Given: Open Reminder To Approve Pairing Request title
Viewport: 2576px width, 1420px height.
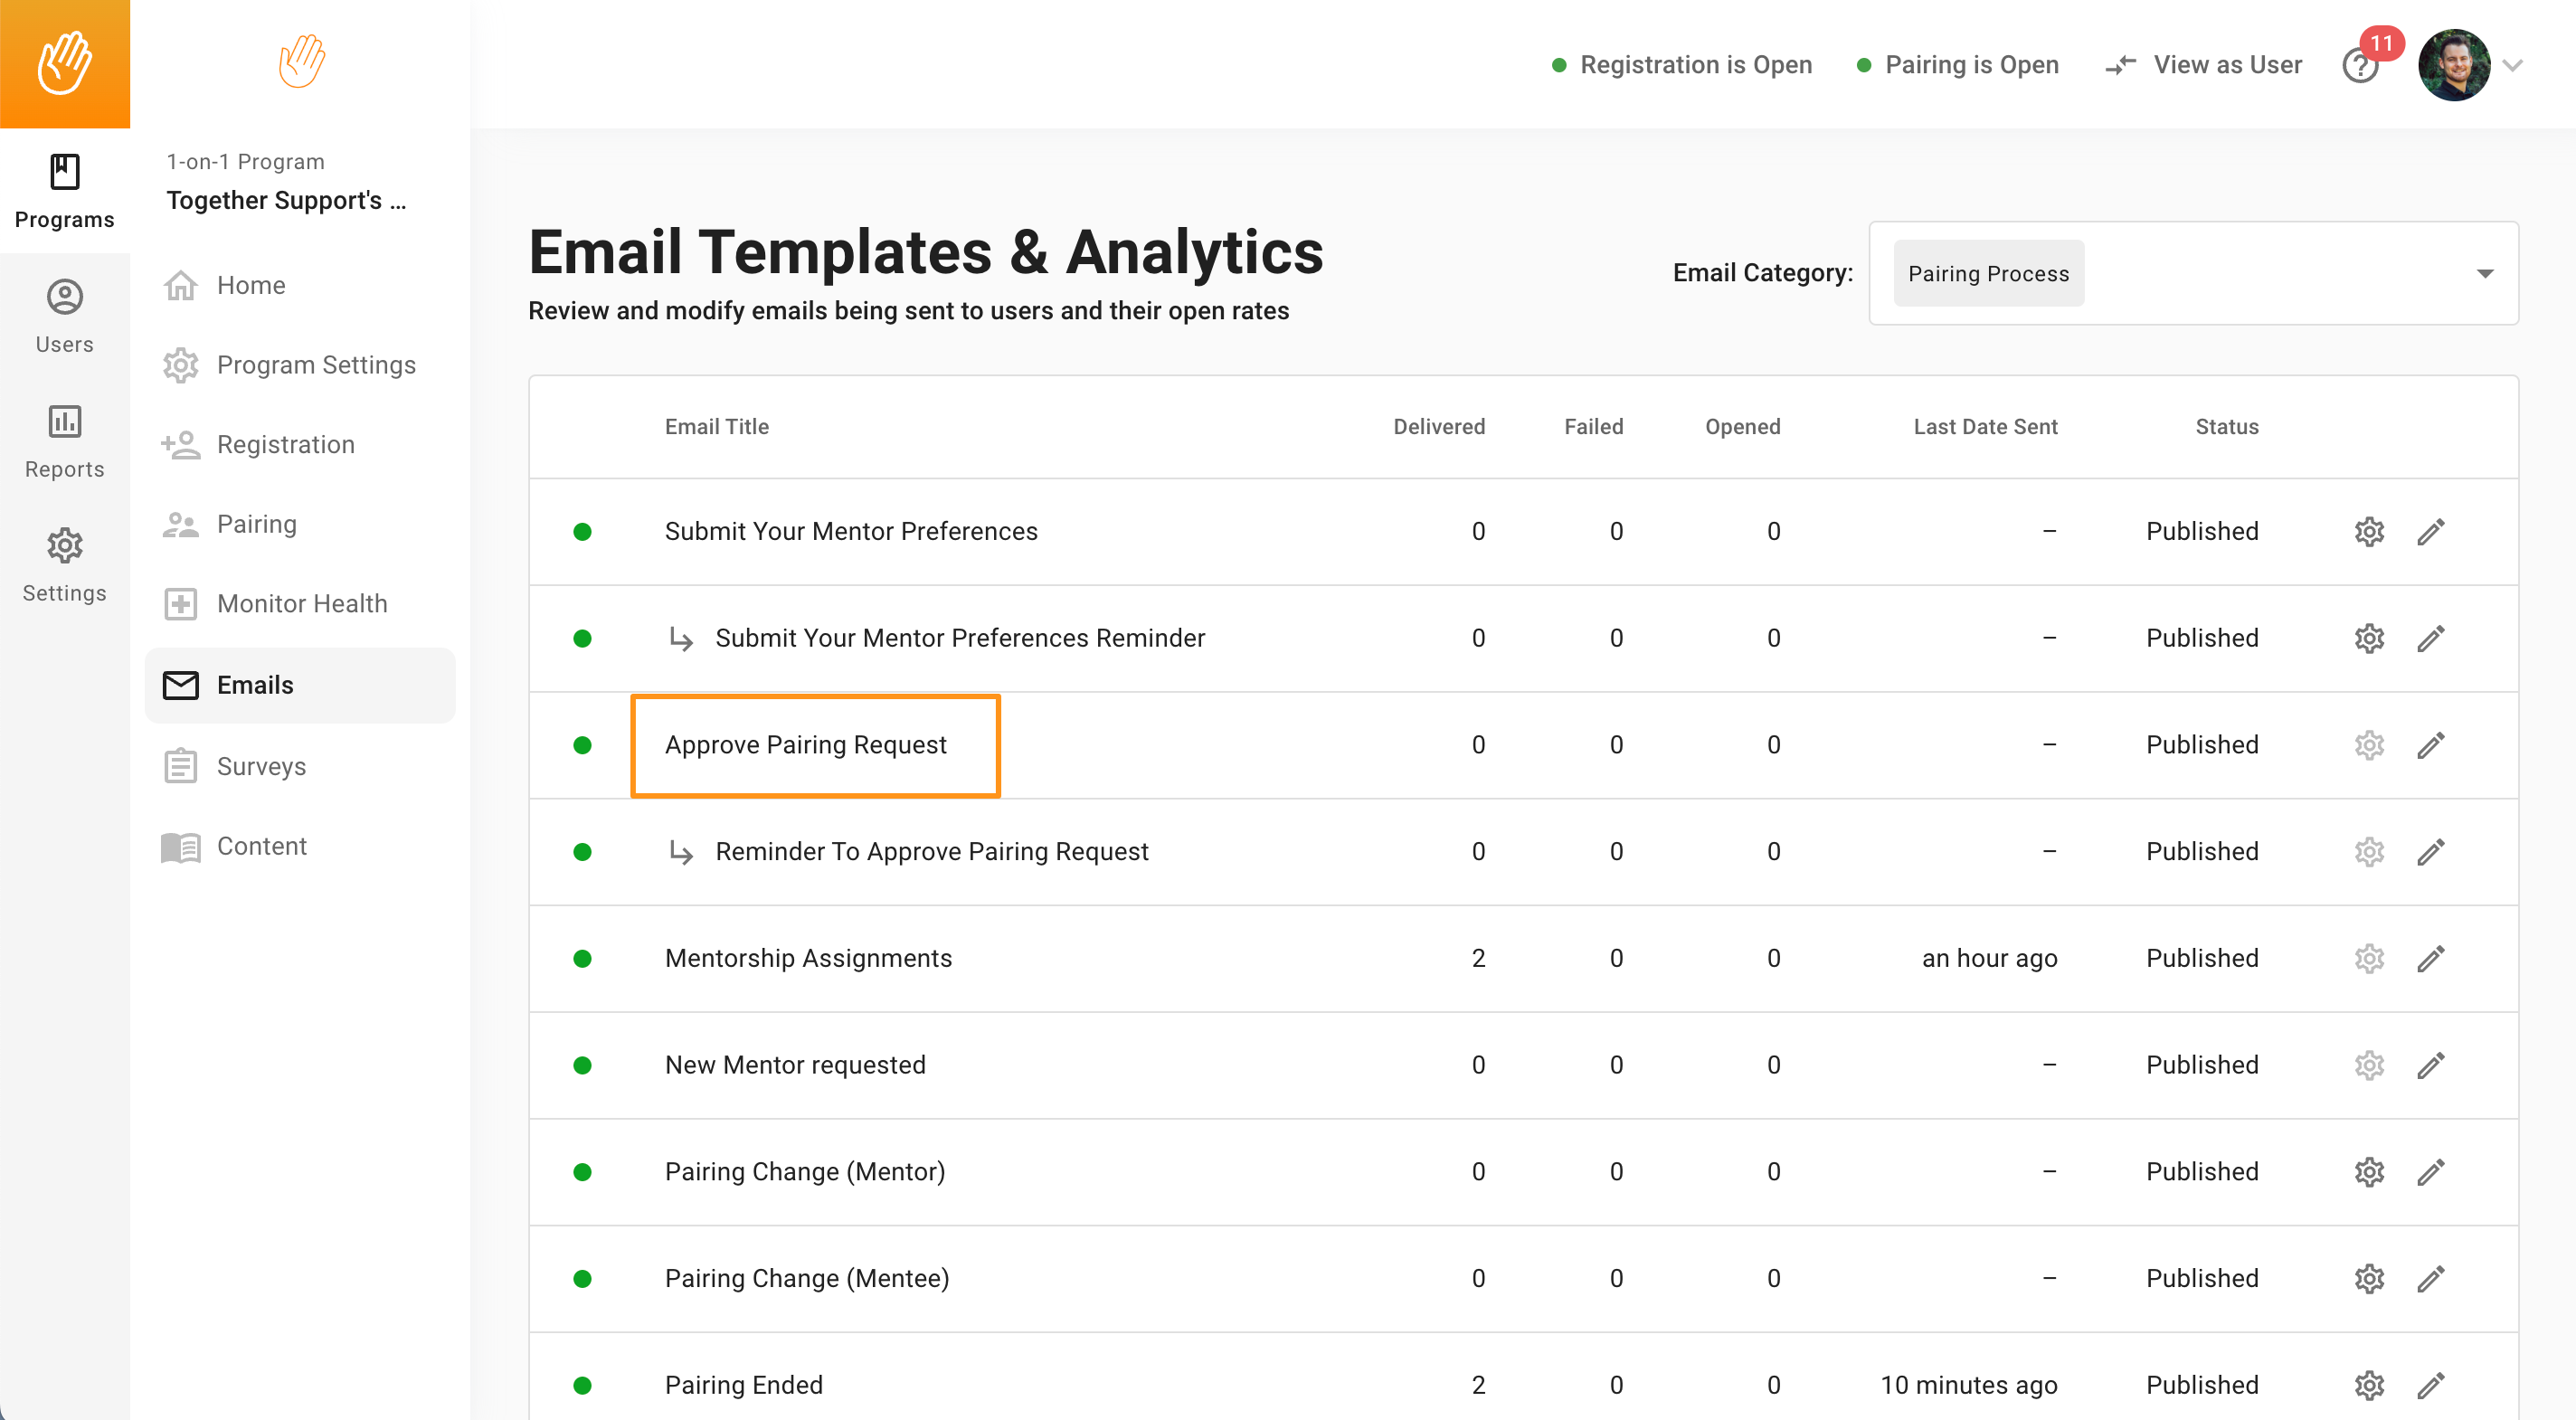Looking at the screenshot, I should tap(932, 852).
